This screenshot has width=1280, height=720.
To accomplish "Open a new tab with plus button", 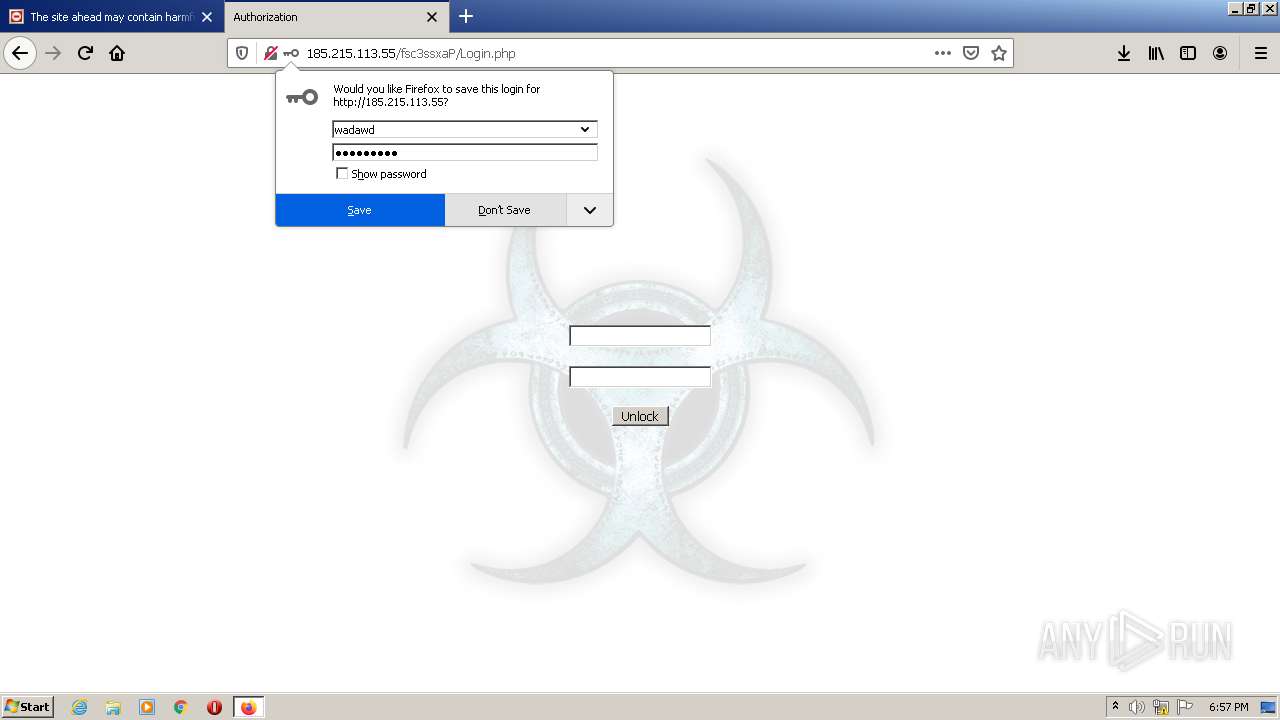I will [466, 16].
